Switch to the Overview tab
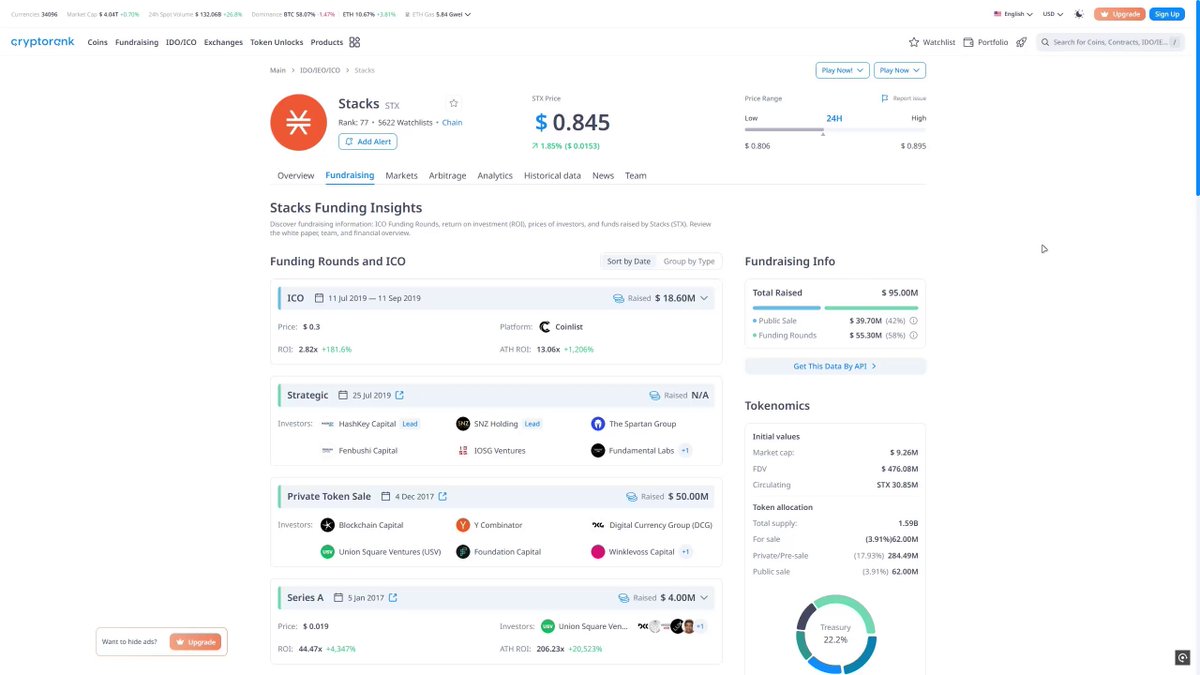 click(296, 175)
